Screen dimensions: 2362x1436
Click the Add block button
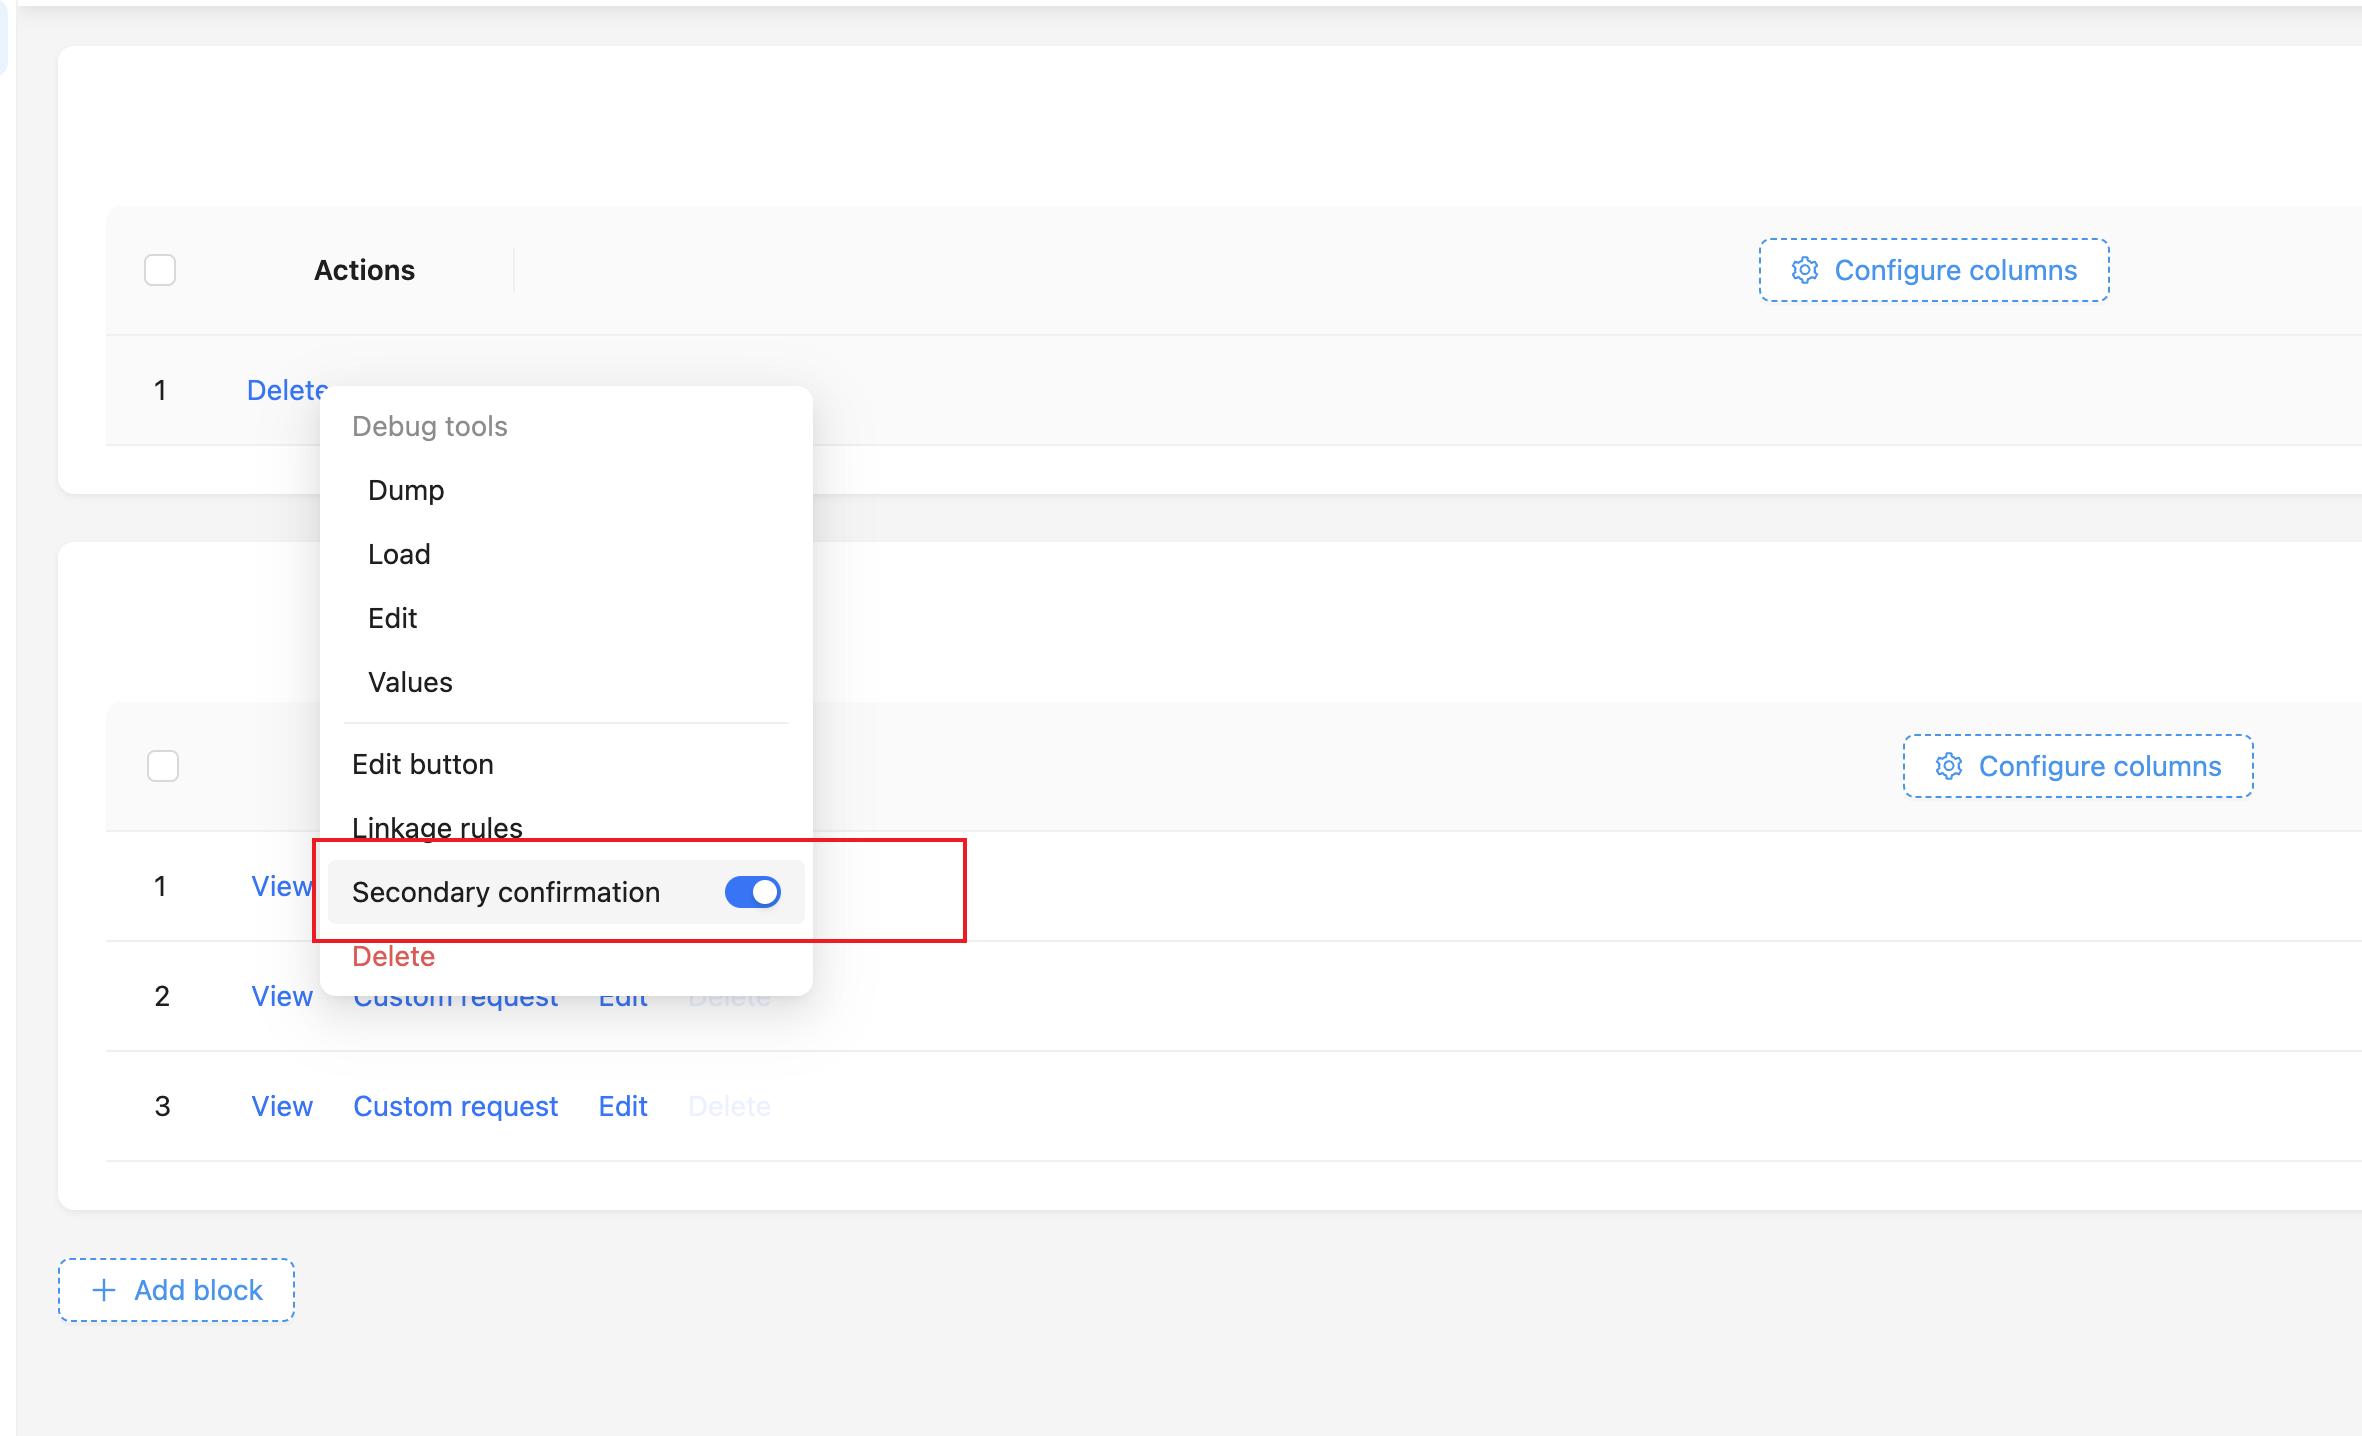coord(176,1290)
